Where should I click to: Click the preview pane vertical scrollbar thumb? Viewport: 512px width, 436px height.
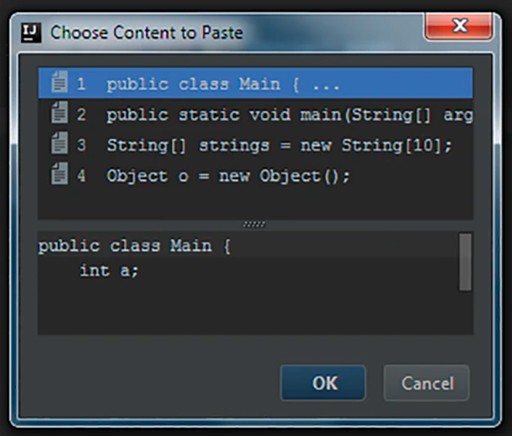[465, 262]
